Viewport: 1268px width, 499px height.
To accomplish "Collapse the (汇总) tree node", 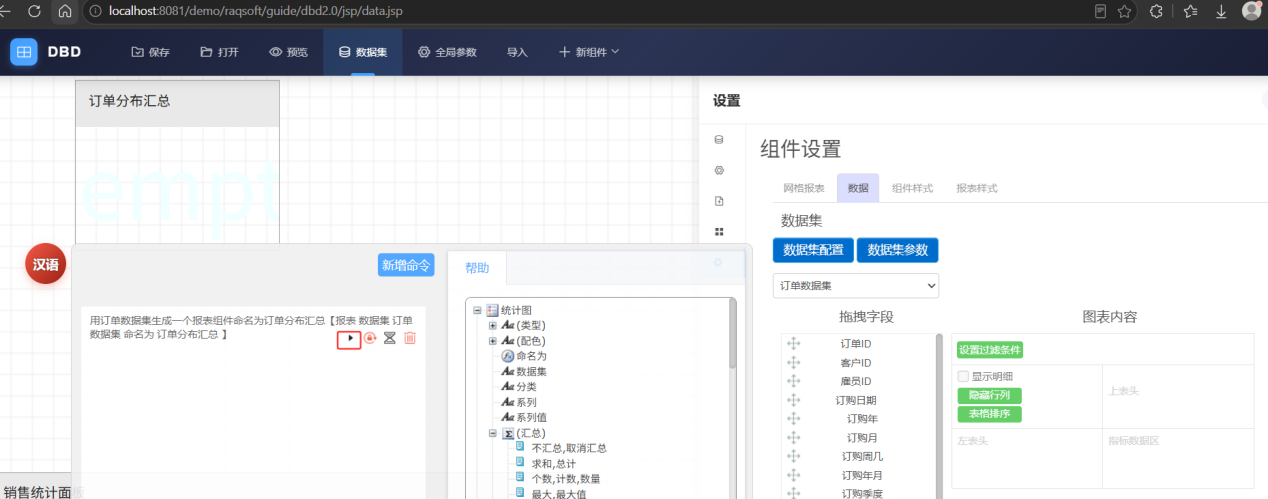I will click(x=492, y=433).
